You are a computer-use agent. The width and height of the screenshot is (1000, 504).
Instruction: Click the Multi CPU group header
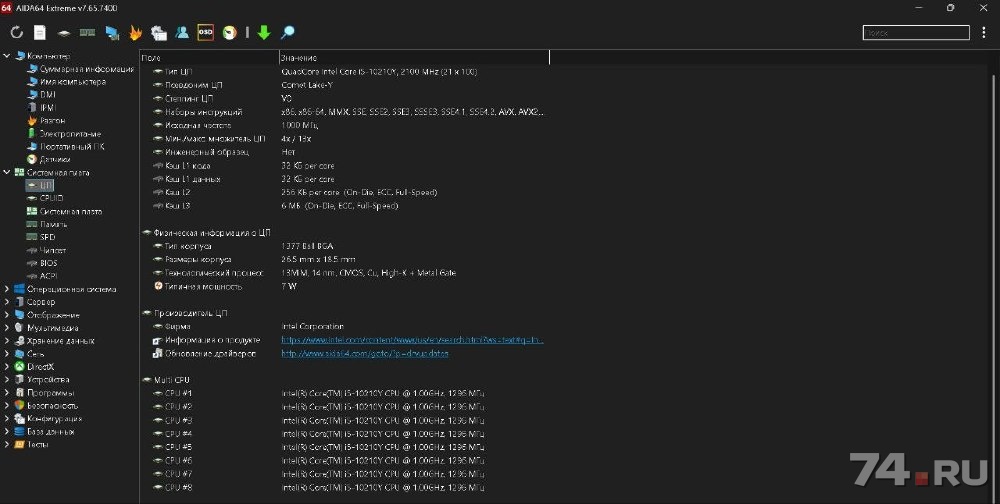click(x=172, y=380)
